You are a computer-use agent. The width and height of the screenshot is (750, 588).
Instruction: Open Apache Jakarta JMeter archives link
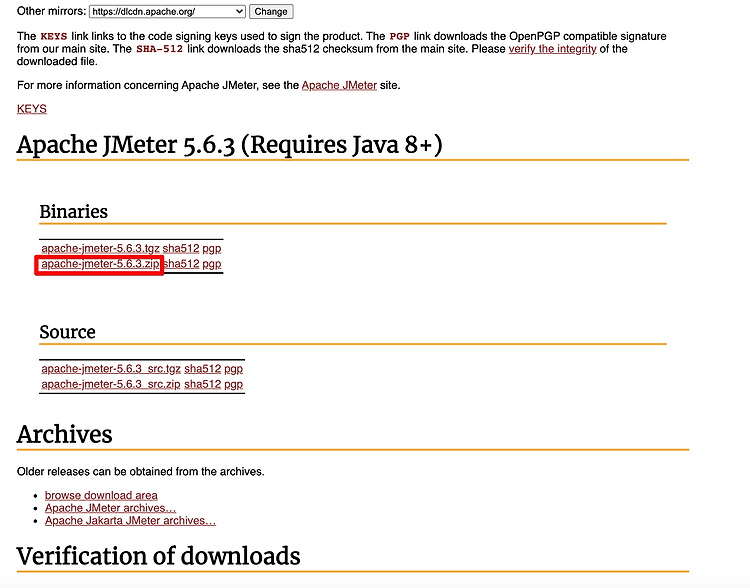131,520
